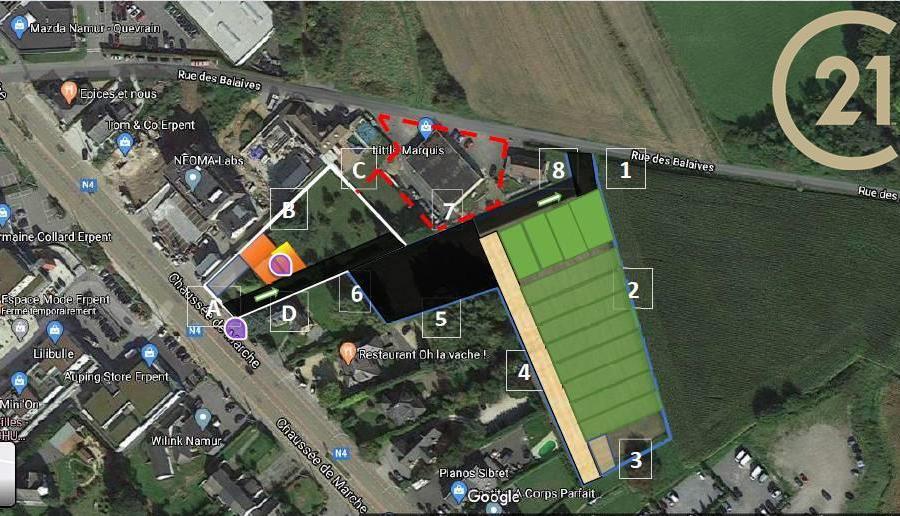Viewport: 900px width, 516px height.
Task: Open the Lilibulle shopping marker
Action: (x=55, y=331)
